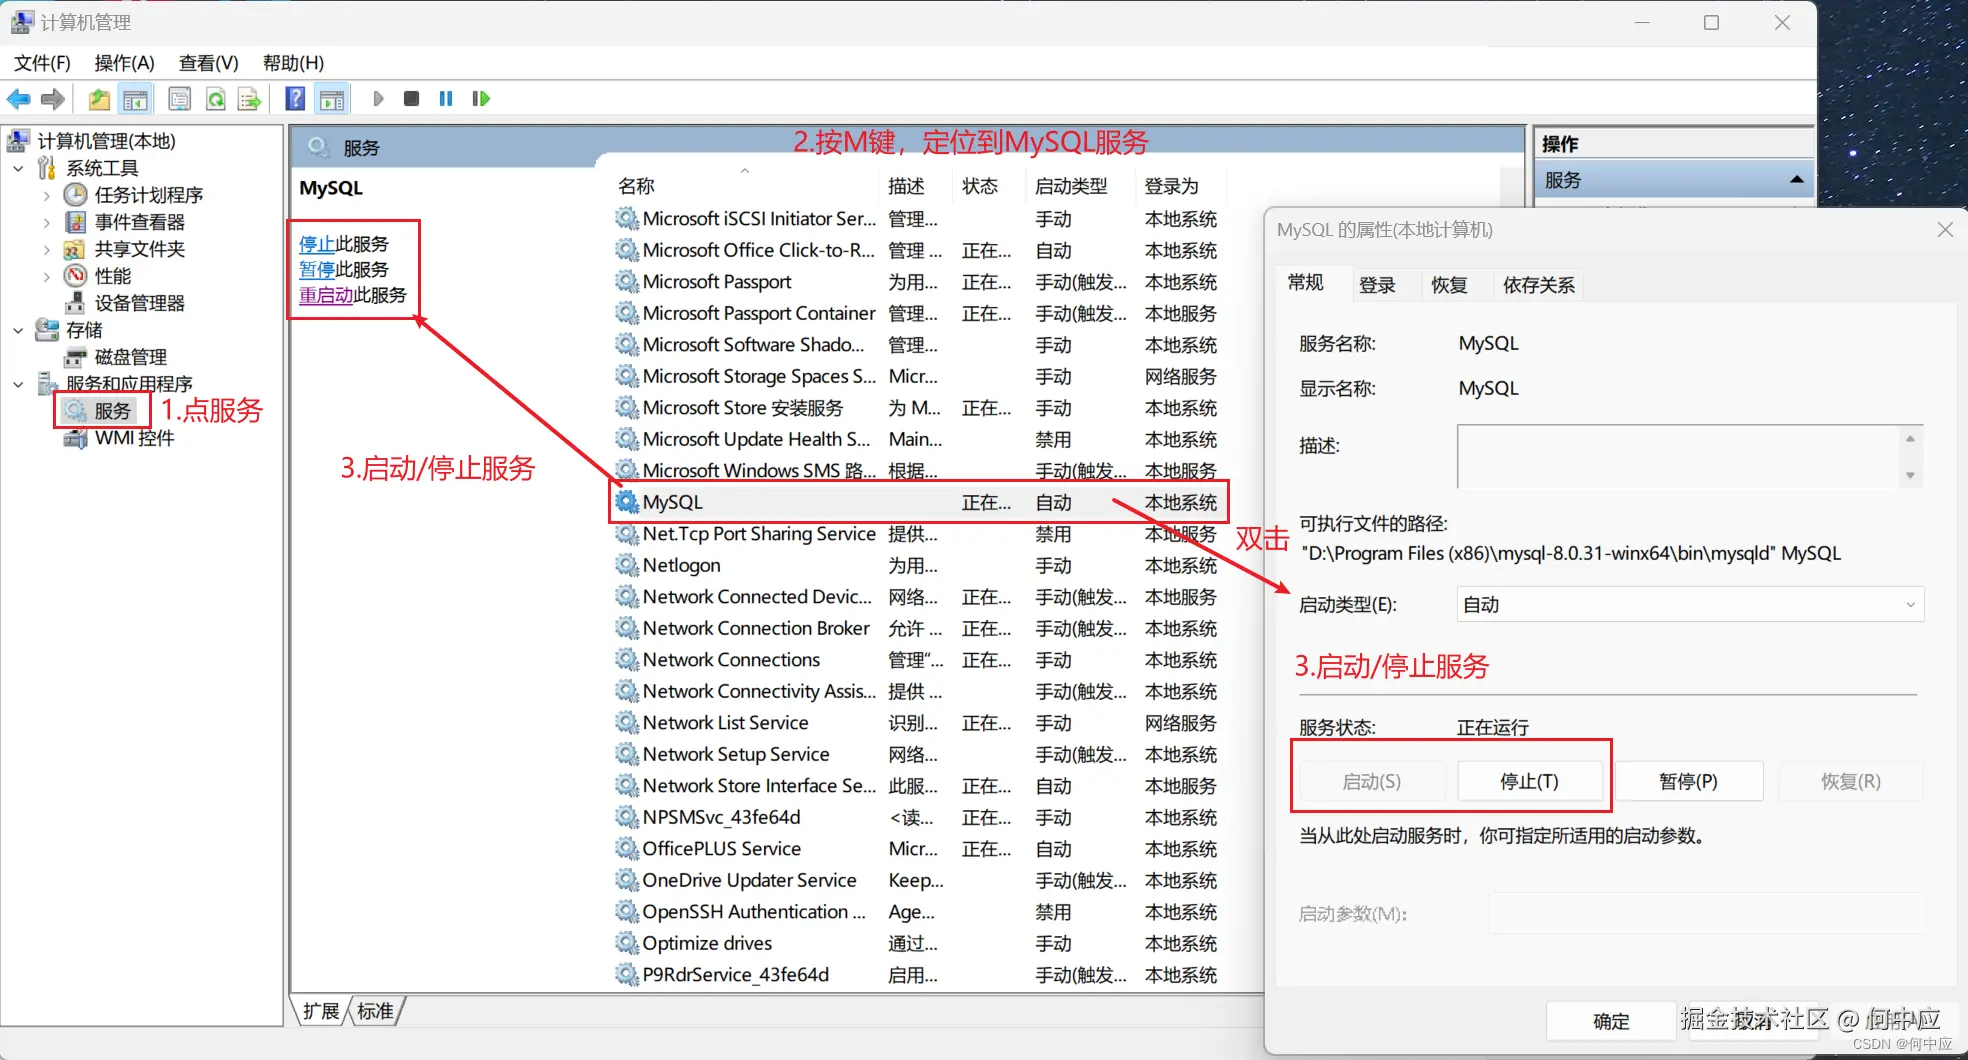Click the Back arrow in the toolbar
1968x1060 pixels.
pos(19,99)
